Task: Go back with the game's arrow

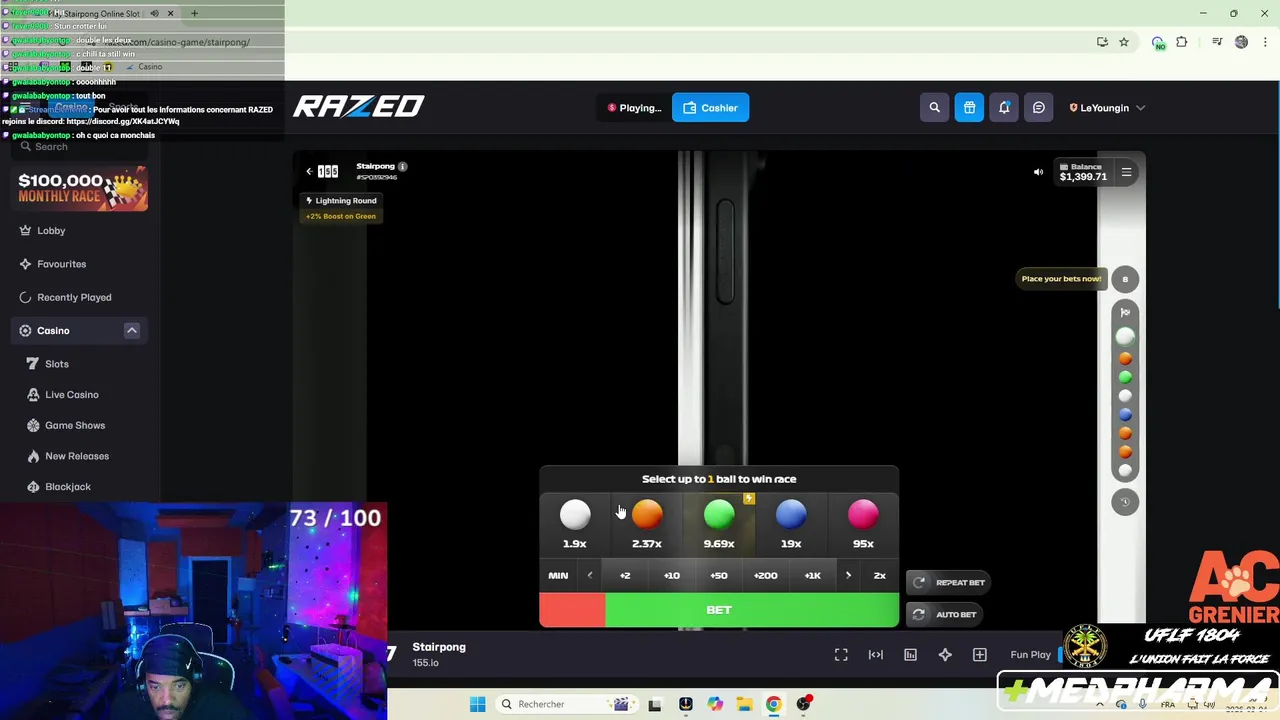Action: coord(309,171)
